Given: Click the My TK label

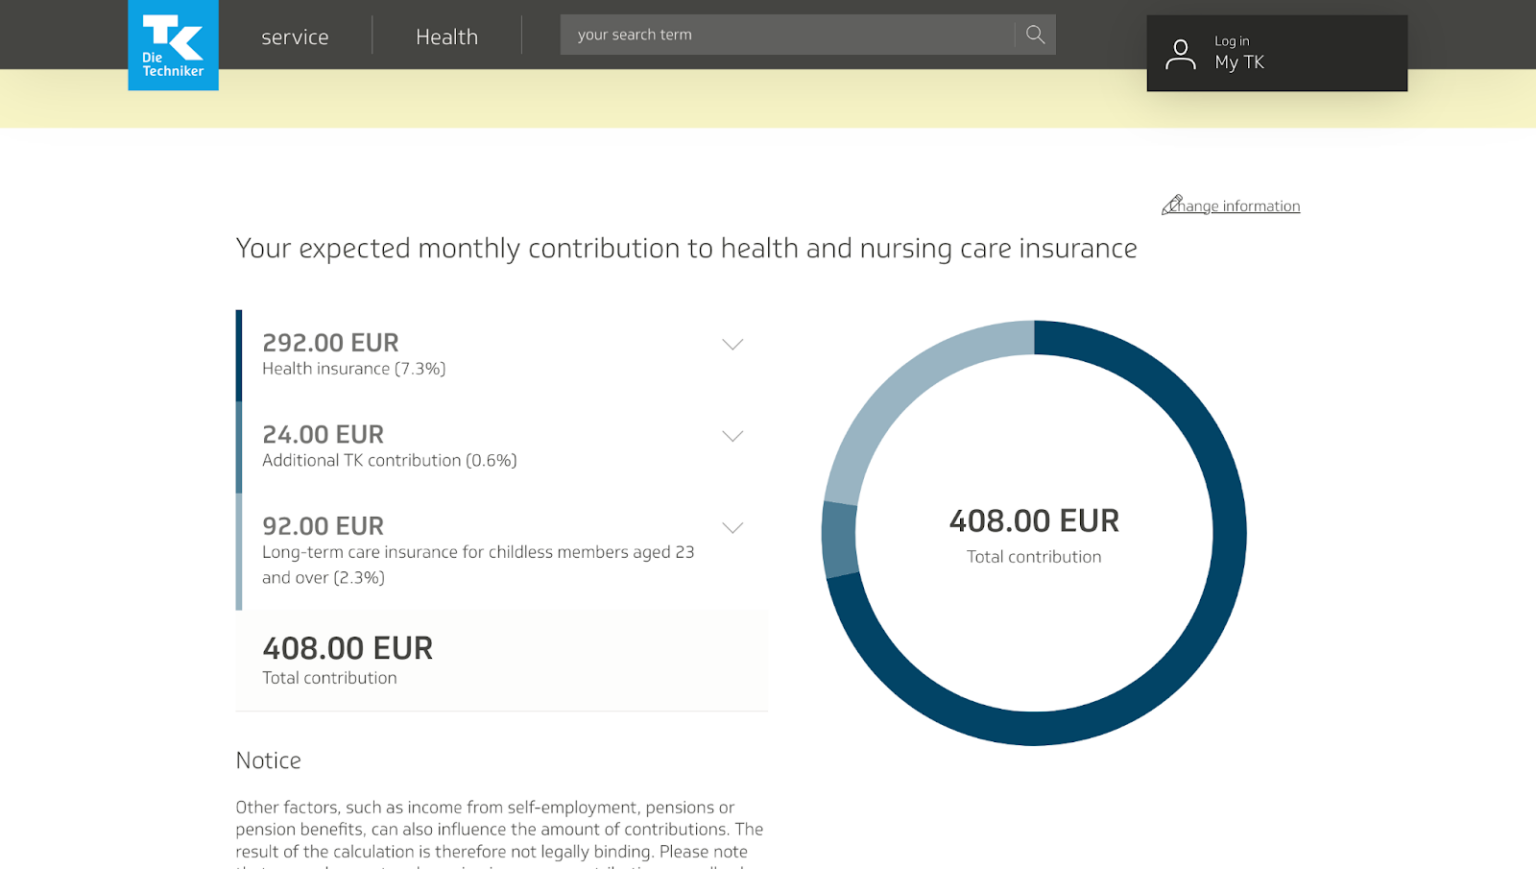Looking at the screenshot, I should pyautogui.click(x=1240, y=62).
